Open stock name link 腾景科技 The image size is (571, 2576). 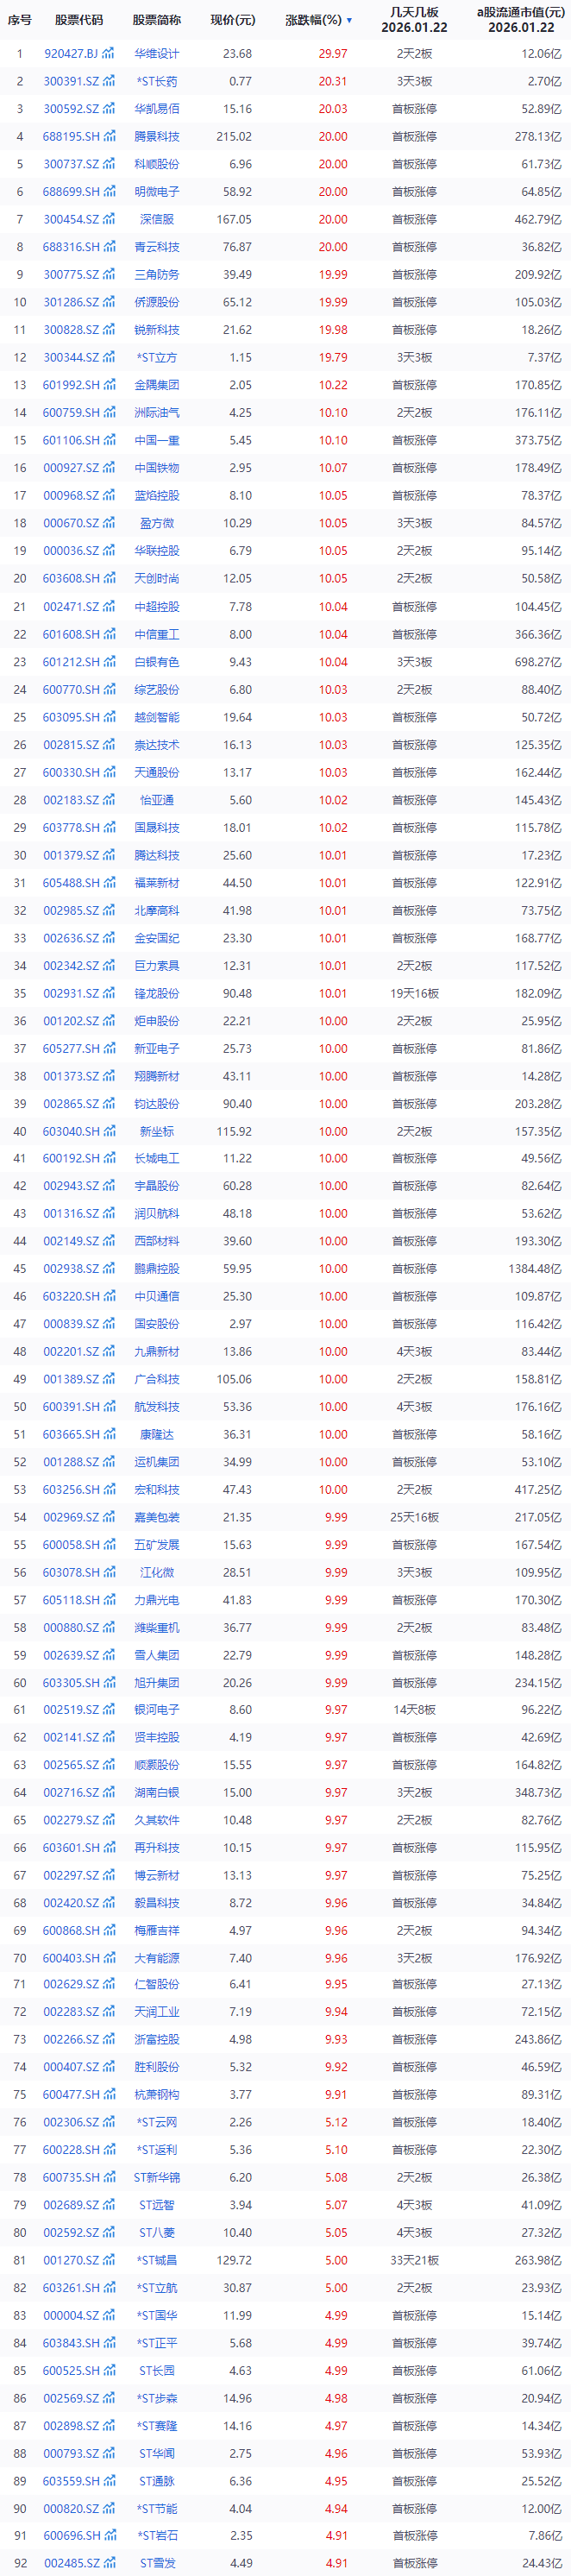(x=157, y=137)
